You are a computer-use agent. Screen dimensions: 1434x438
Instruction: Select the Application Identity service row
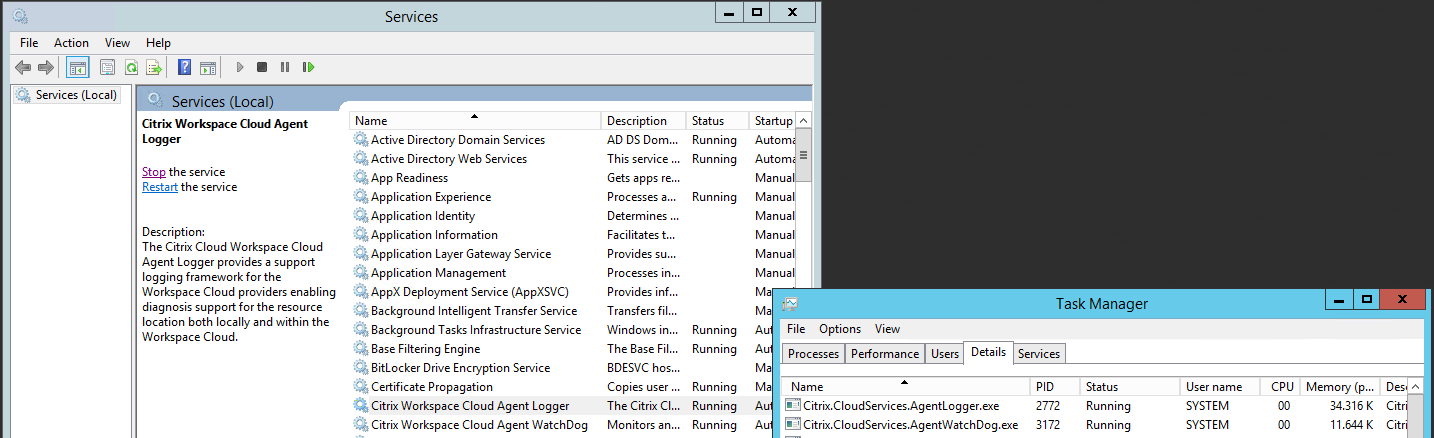click(x=573, y=216)
